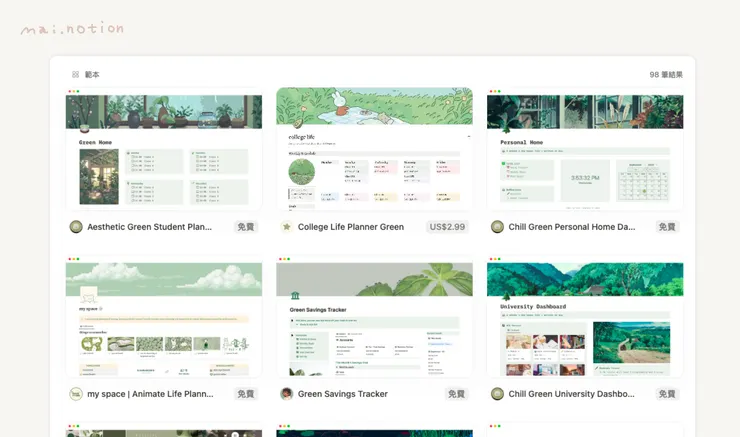Open the Aesthetic Green Student Planner thumbnail
This screenshot has width=740, height=437.
tap(164, 149)
